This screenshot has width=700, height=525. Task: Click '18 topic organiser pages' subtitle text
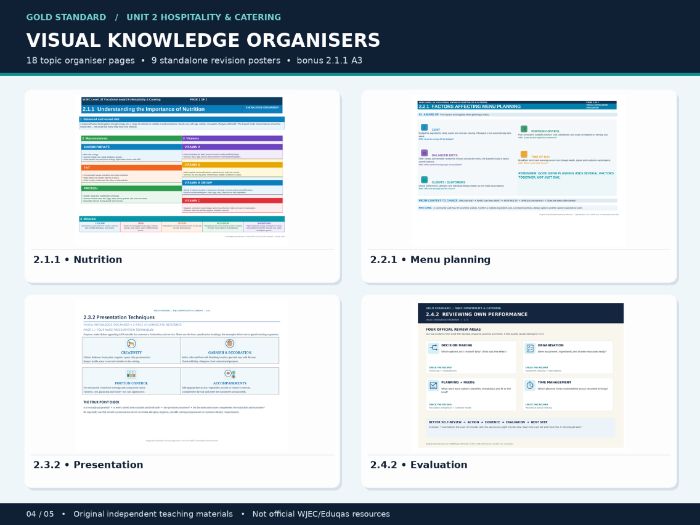pyautogui.click(x=80, y=60)
